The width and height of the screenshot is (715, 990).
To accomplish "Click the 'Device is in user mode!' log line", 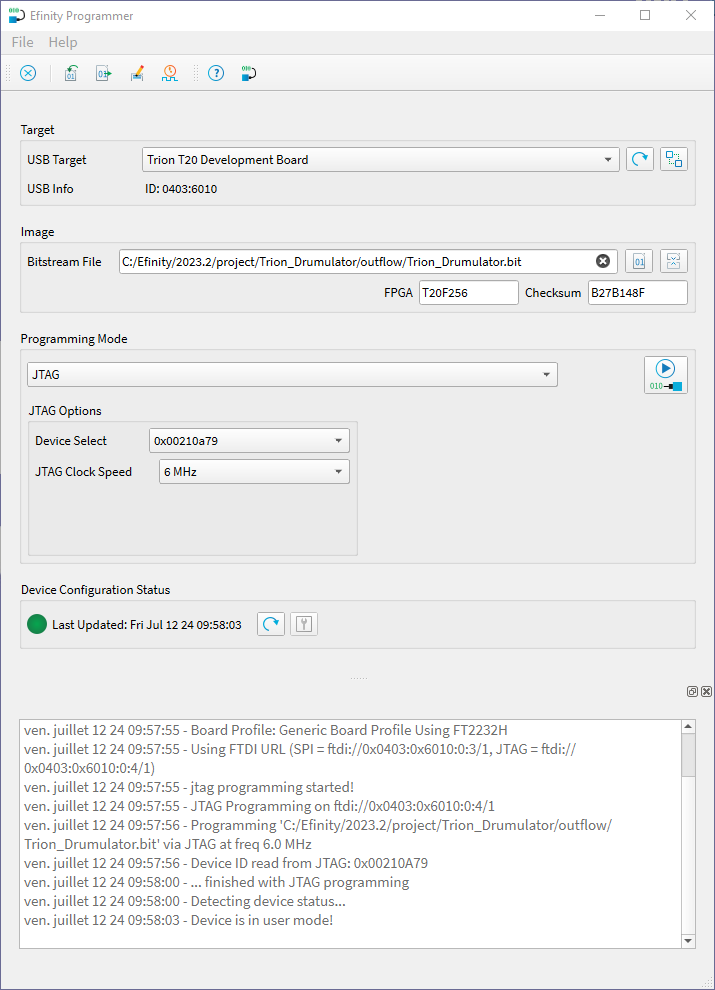I will click(x=179, y=920).
